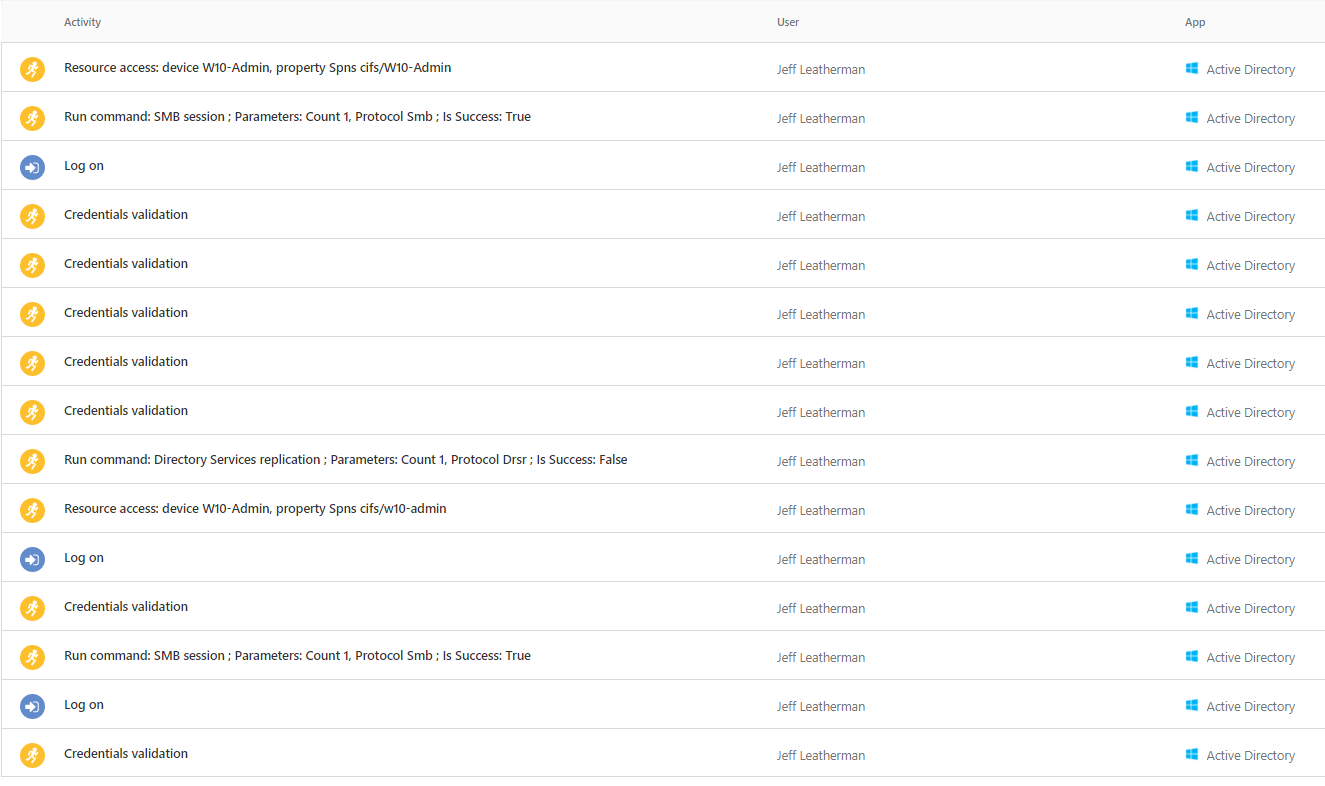This screenshot has width=1325, height=786.
Task: Click the icon of the last SMB session command row
Action: coord(32,657)
